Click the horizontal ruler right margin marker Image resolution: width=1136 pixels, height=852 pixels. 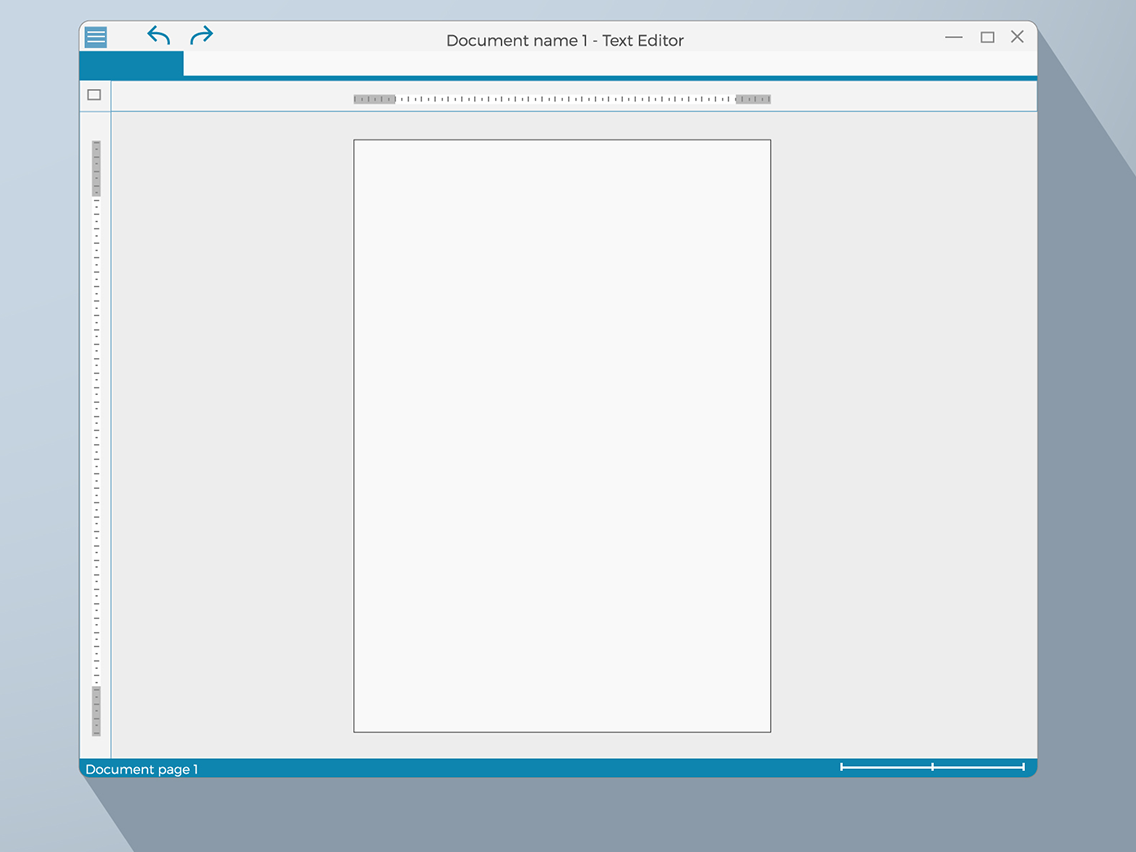[x=753, y=99]
